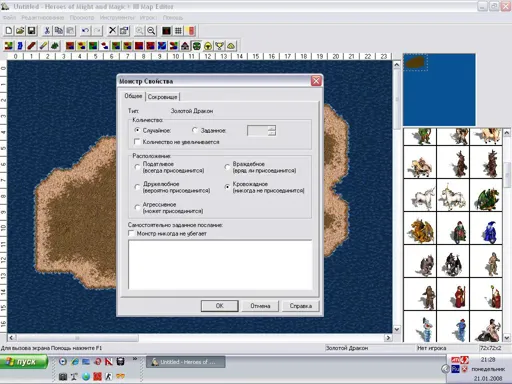Click the custom message text area
Image resolution: width=512 pixels, height=384 pixels.
tap(220, 265)
